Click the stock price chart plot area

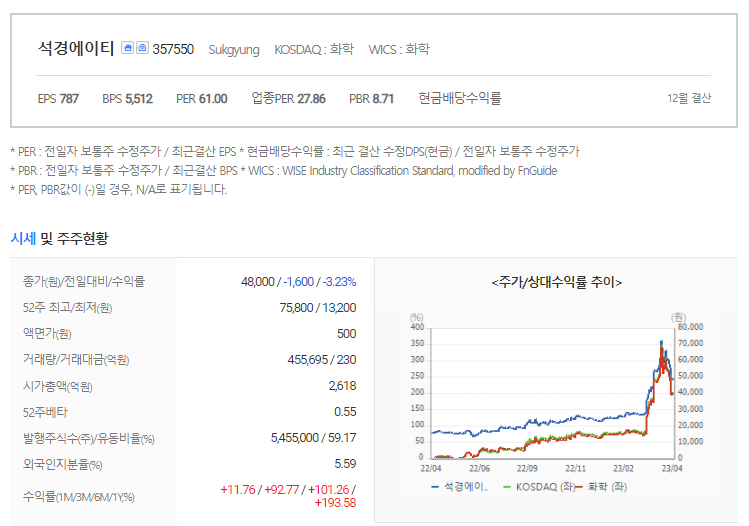552,393
